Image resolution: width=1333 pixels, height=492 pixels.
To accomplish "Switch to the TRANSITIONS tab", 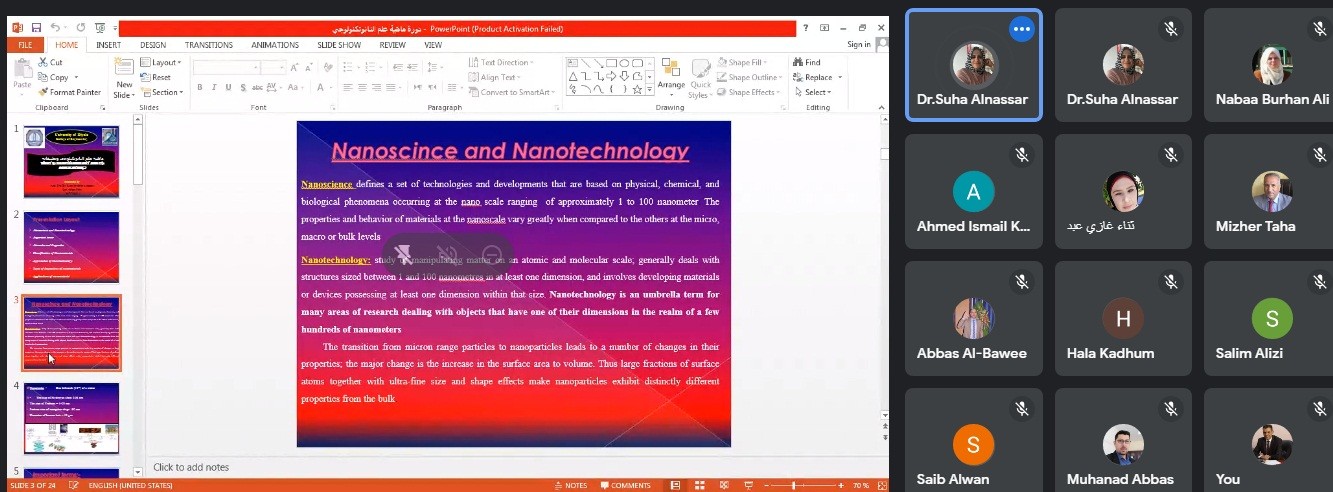I will [209, 45].
